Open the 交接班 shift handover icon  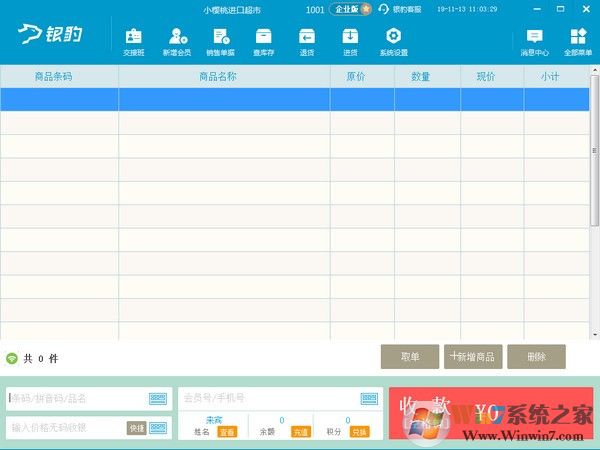(x=134, y=41)
